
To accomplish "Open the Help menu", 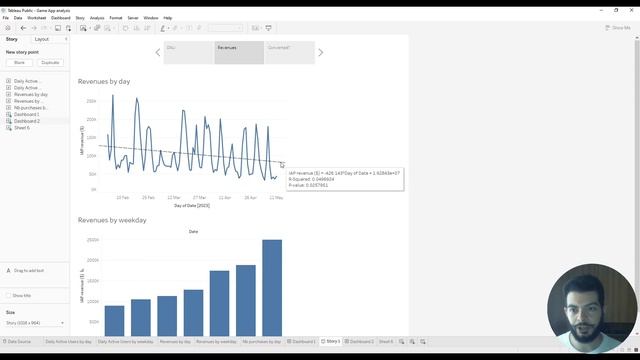I will [167, 18].
